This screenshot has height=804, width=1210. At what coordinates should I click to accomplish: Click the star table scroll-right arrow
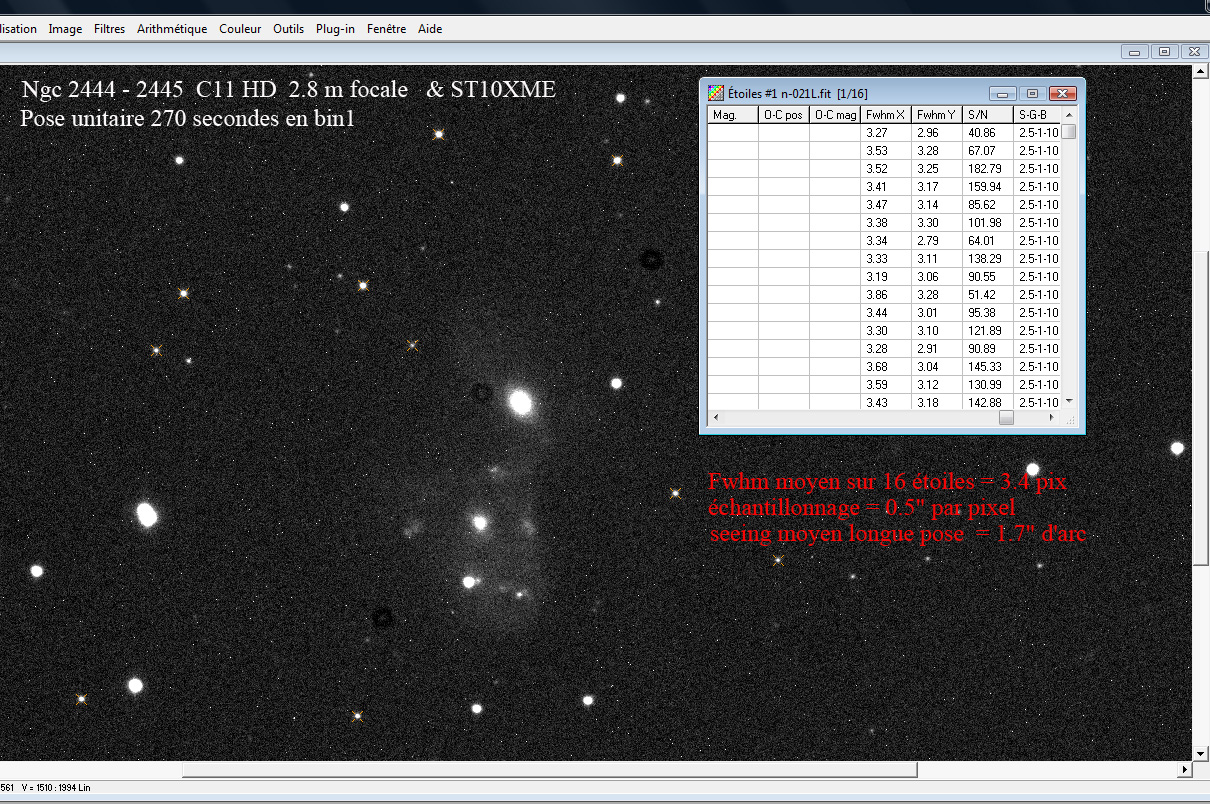[x=1053, y=418]
